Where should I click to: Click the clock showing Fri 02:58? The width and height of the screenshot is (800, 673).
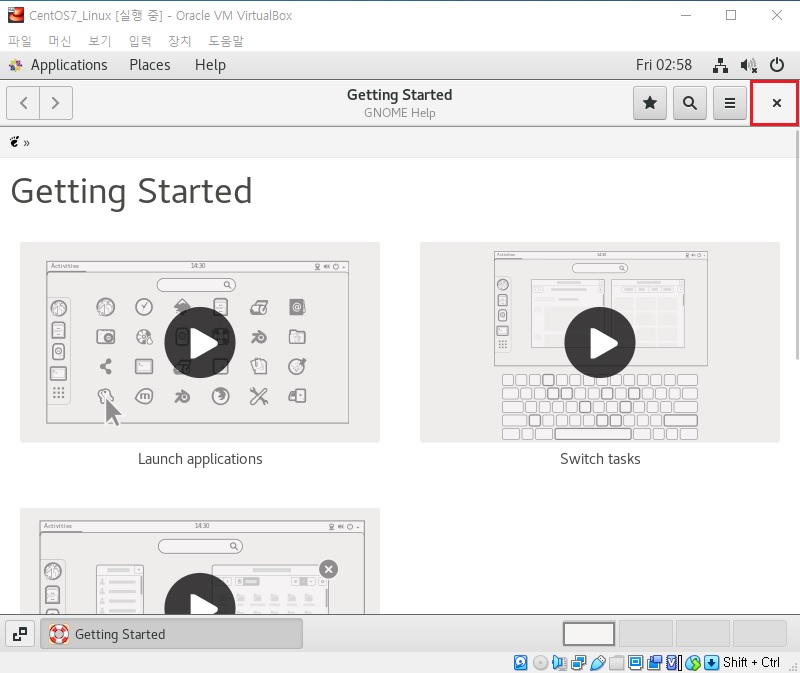[x=663, y=65]
